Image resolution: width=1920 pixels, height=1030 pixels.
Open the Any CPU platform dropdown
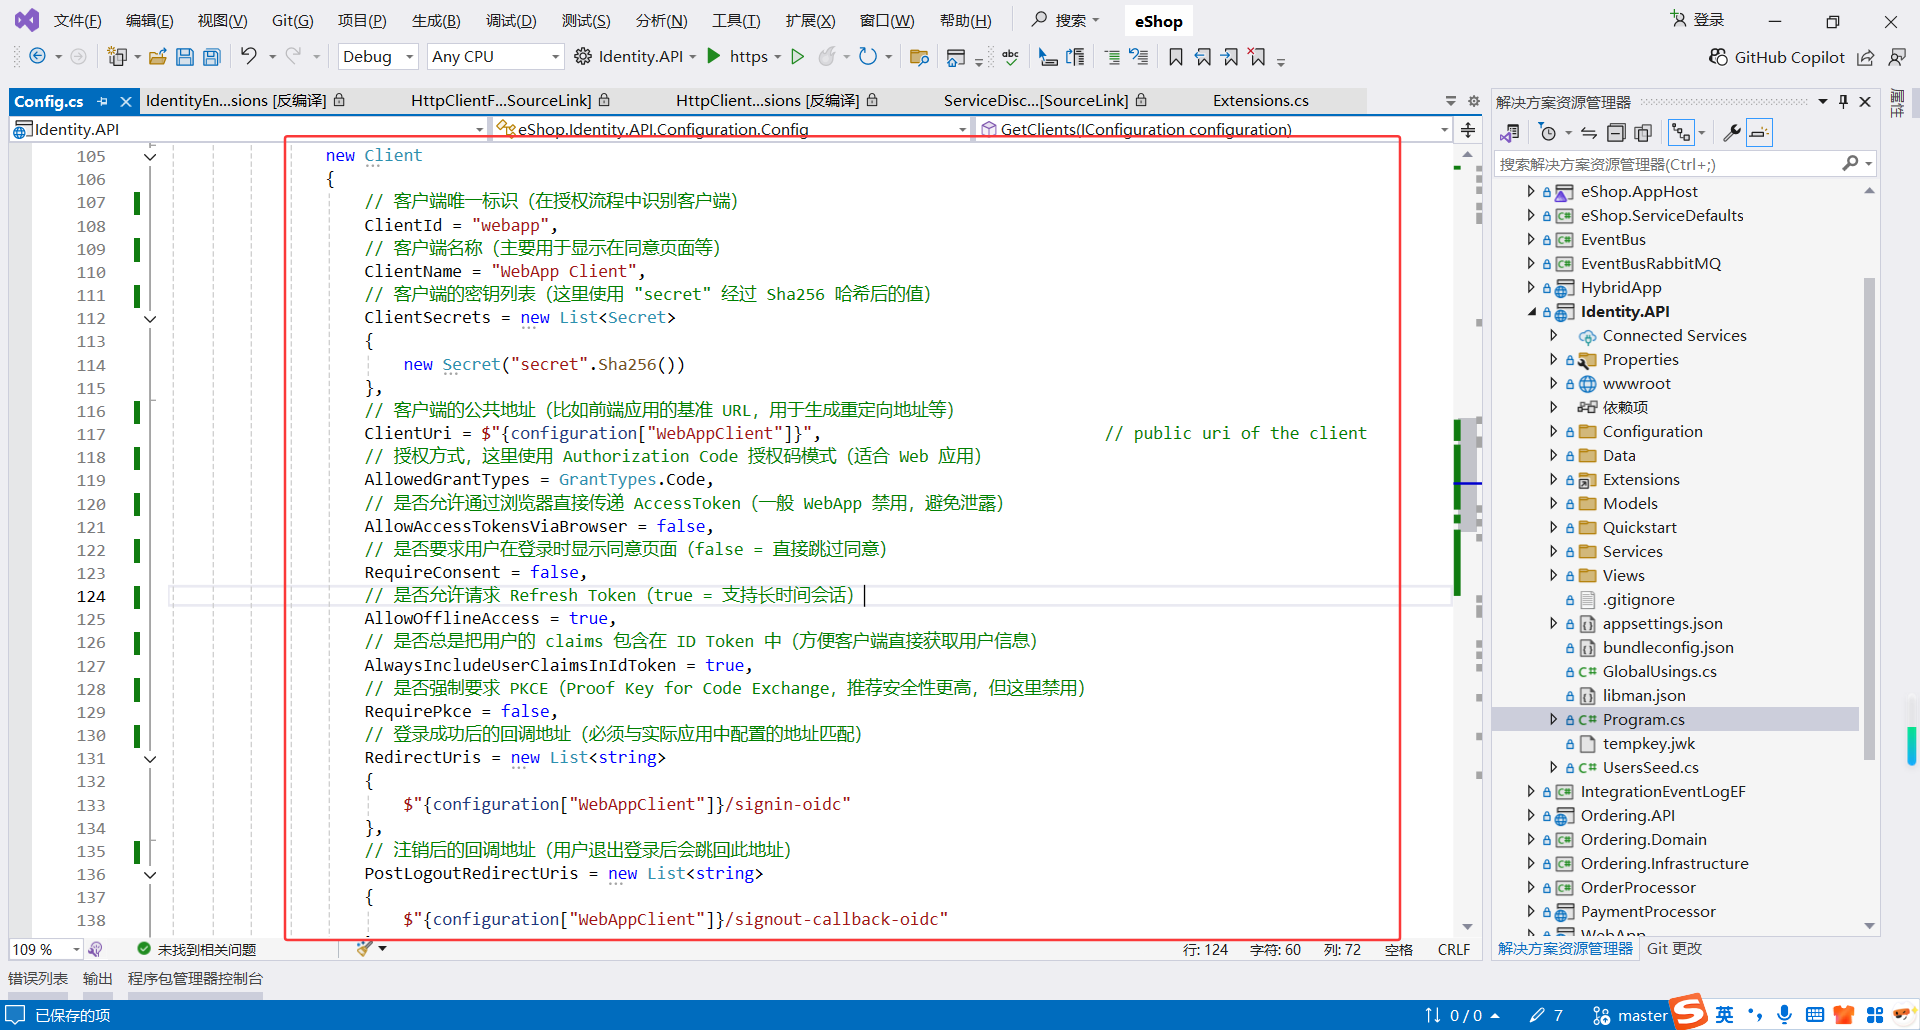click(x=494, y=56)
